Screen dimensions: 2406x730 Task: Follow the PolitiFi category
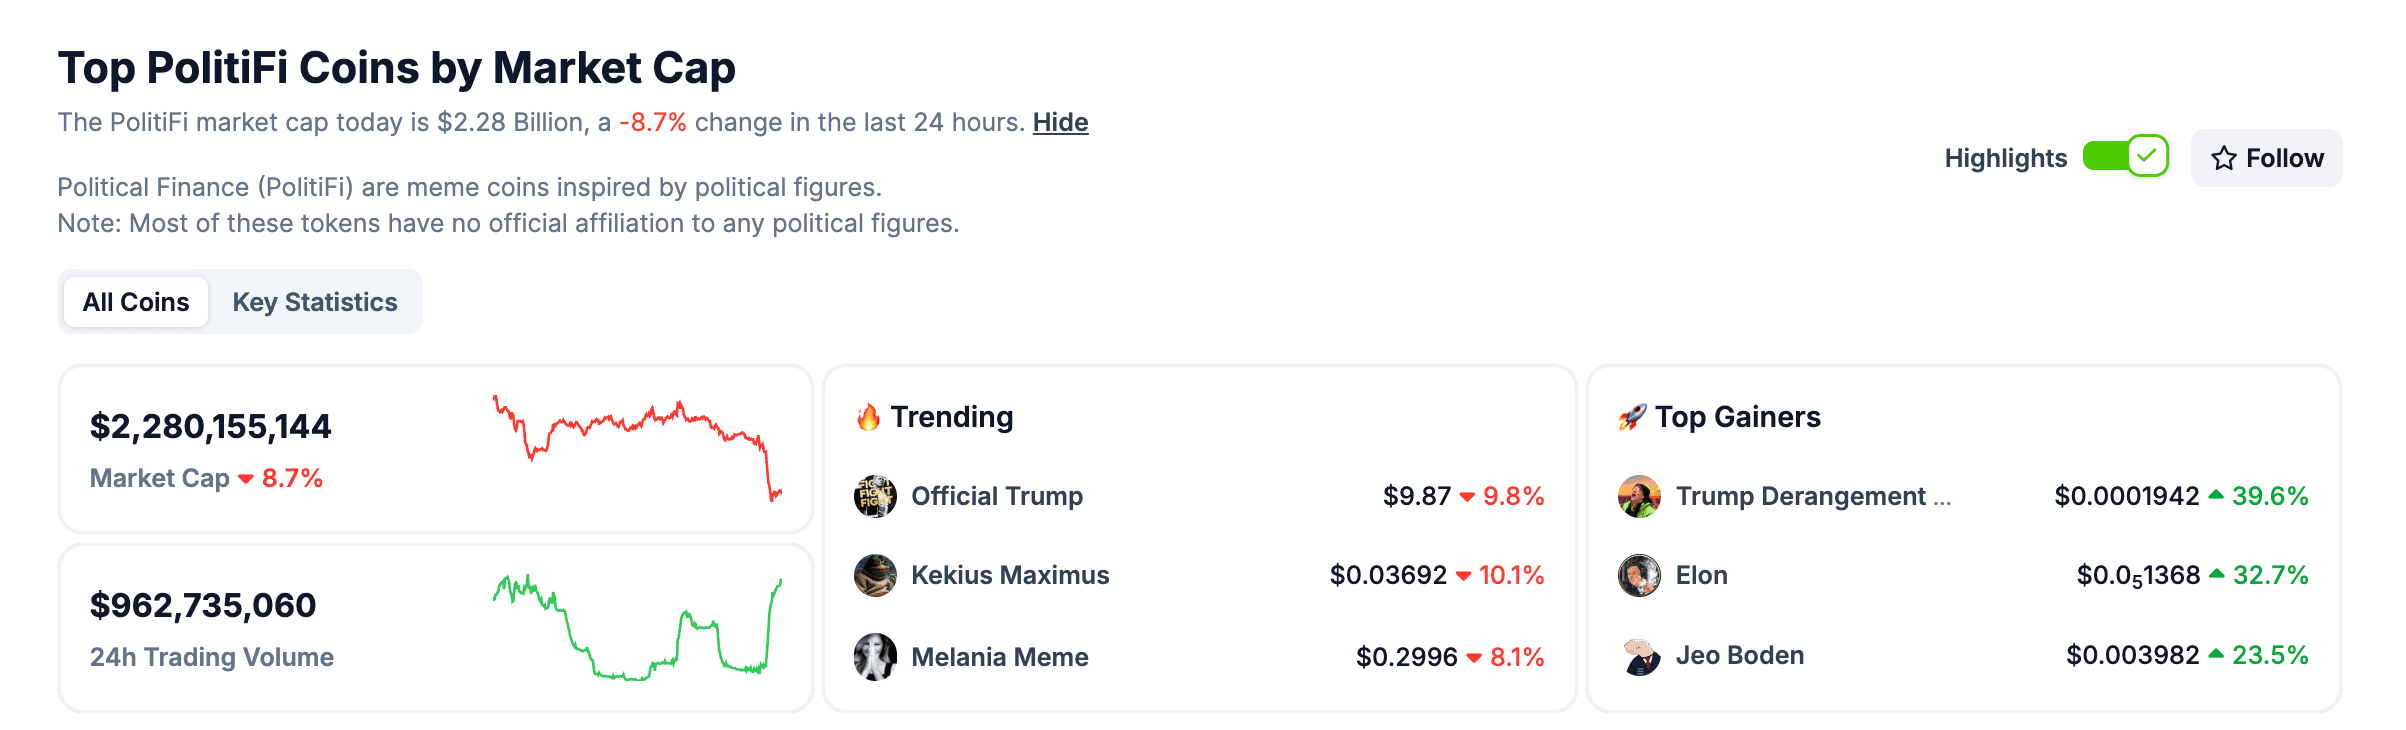pyautogui.click(x=2266, y=158)
